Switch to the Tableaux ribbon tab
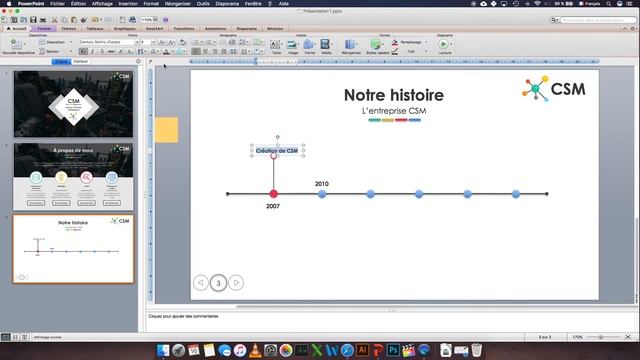 click(x=95, y=29)
